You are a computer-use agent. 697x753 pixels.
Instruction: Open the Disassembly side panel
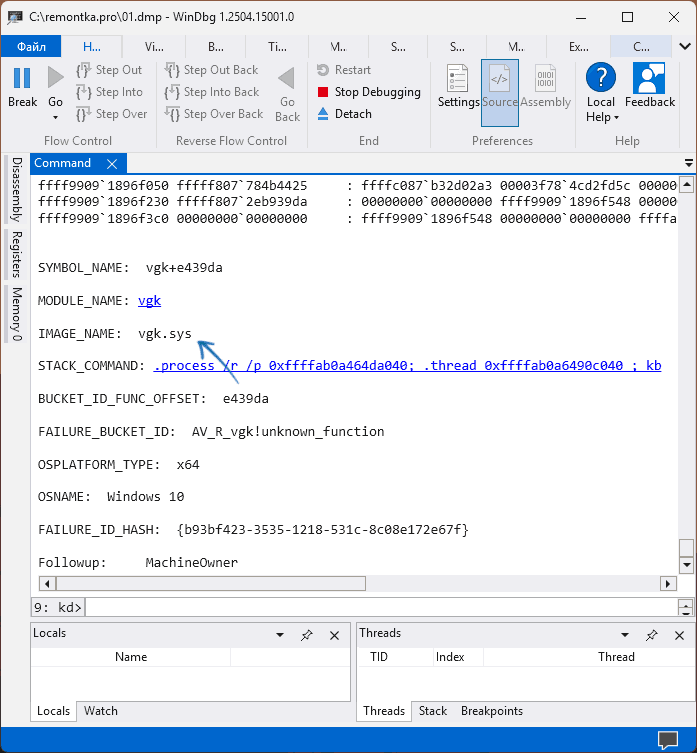(x=17, y=190)
